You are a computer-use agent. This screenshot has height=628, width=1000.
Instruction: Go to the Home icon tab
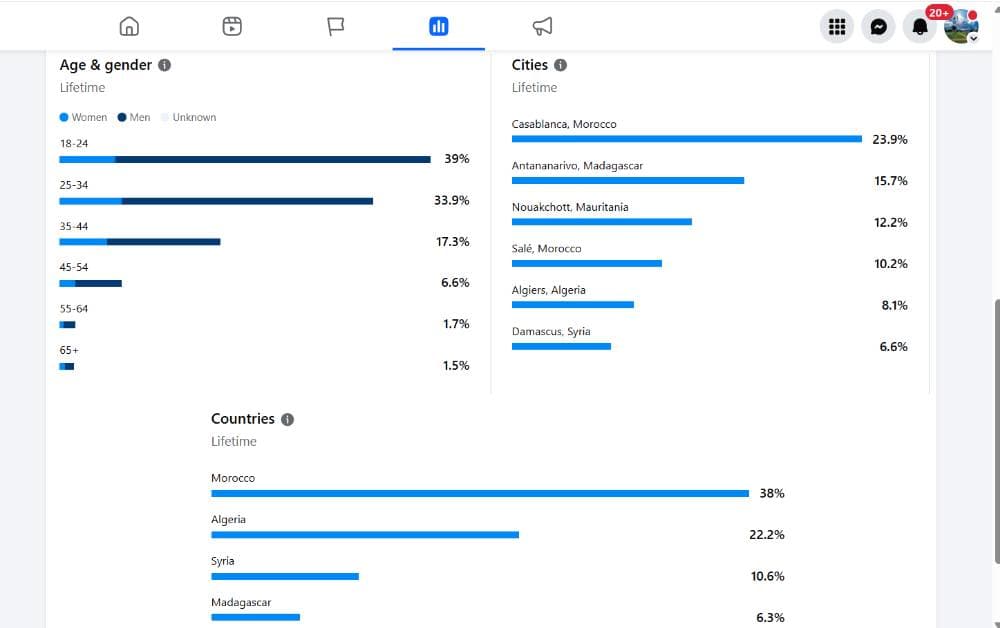click(129, 26)
